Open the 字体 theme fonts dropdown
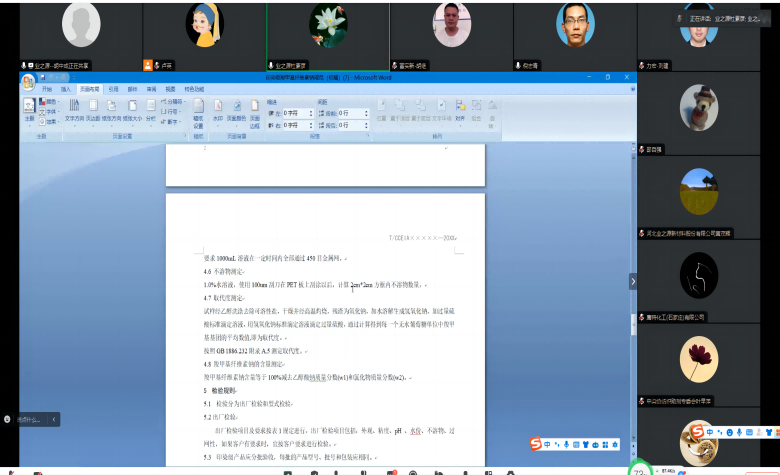The width and height of the screenshot is (780, 475). click(x=49, y=111)
